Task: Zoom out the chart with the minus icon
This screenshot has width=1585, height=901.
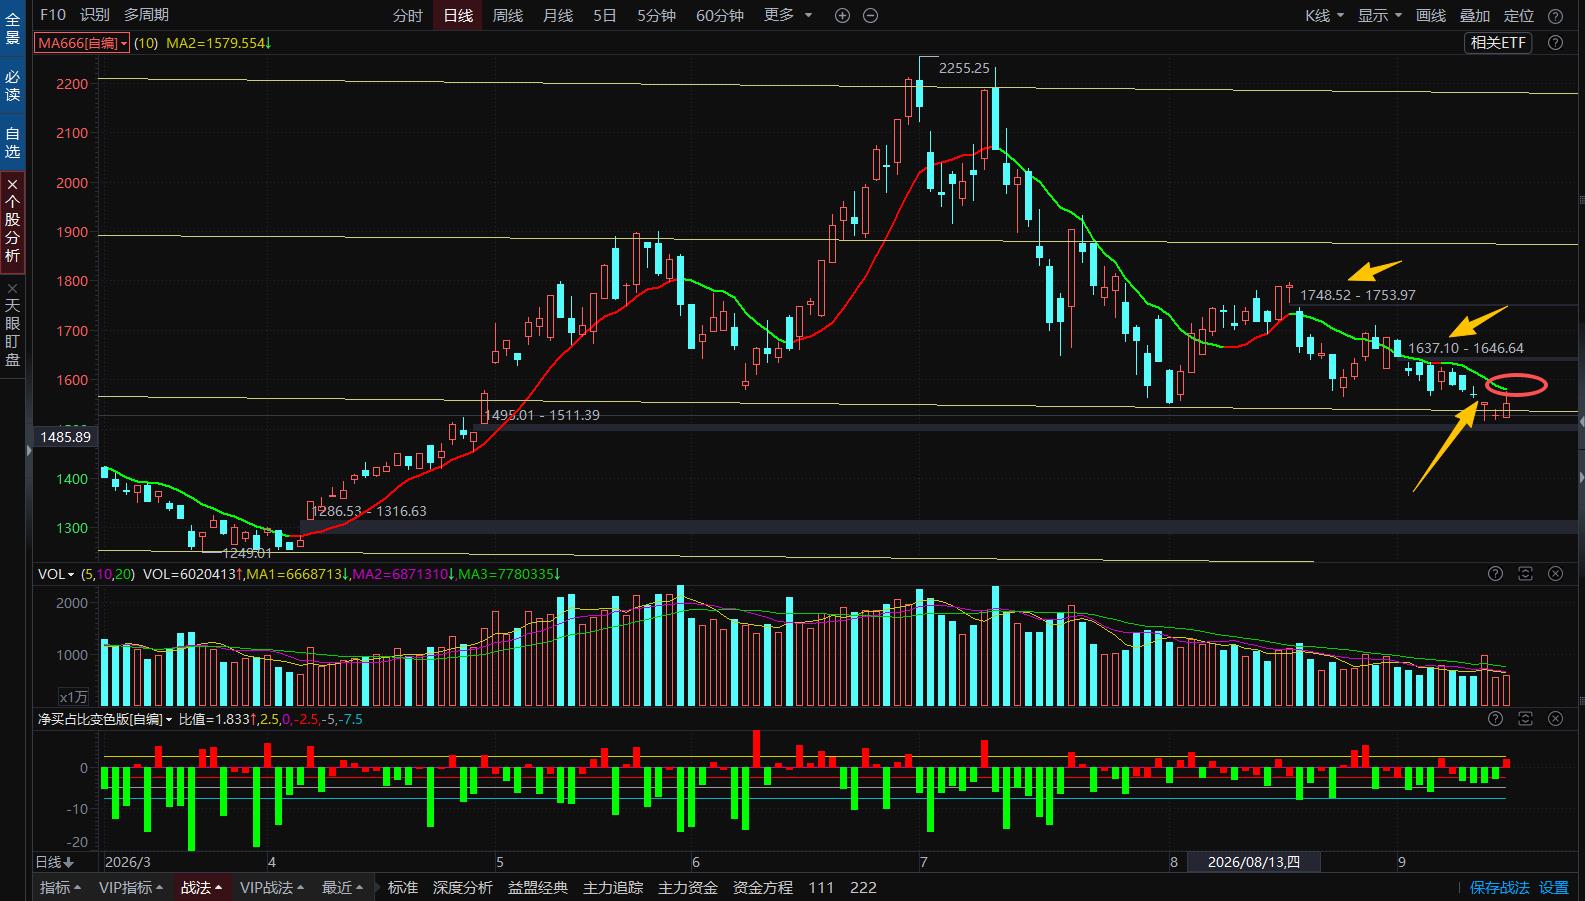Action: (x=870, y=15)
